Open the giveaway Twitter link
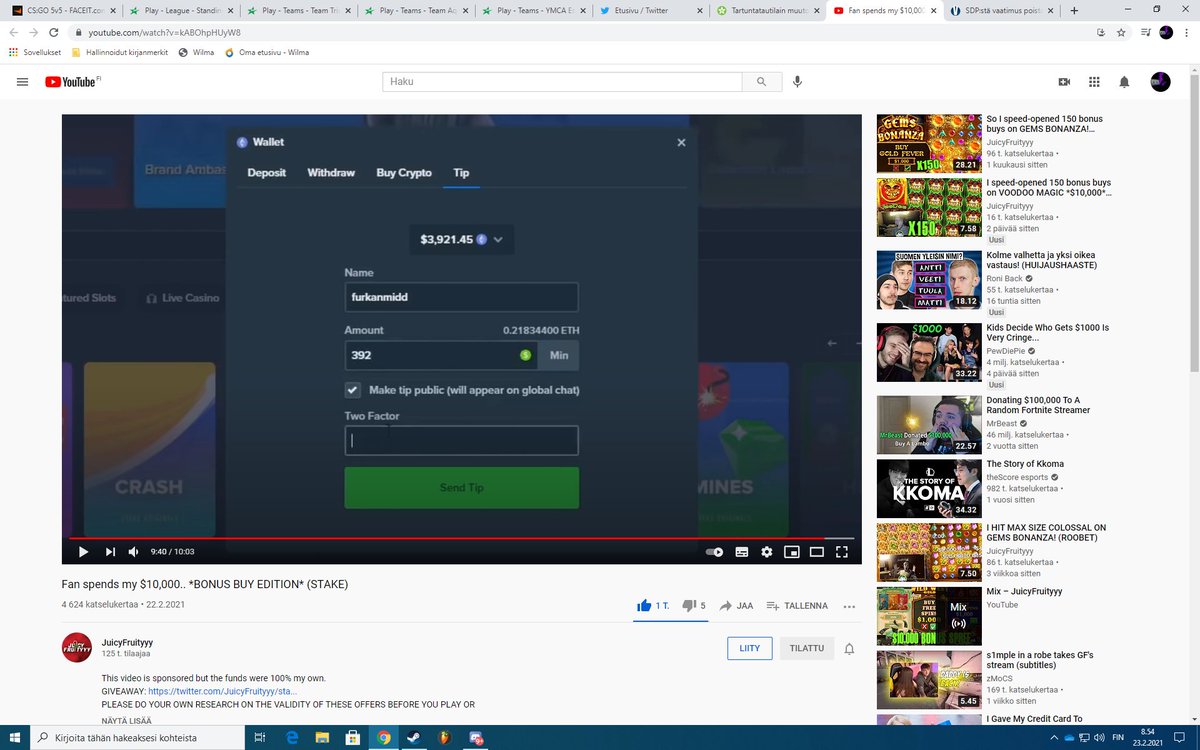1200x750 pixels. (x=223, y=691)
